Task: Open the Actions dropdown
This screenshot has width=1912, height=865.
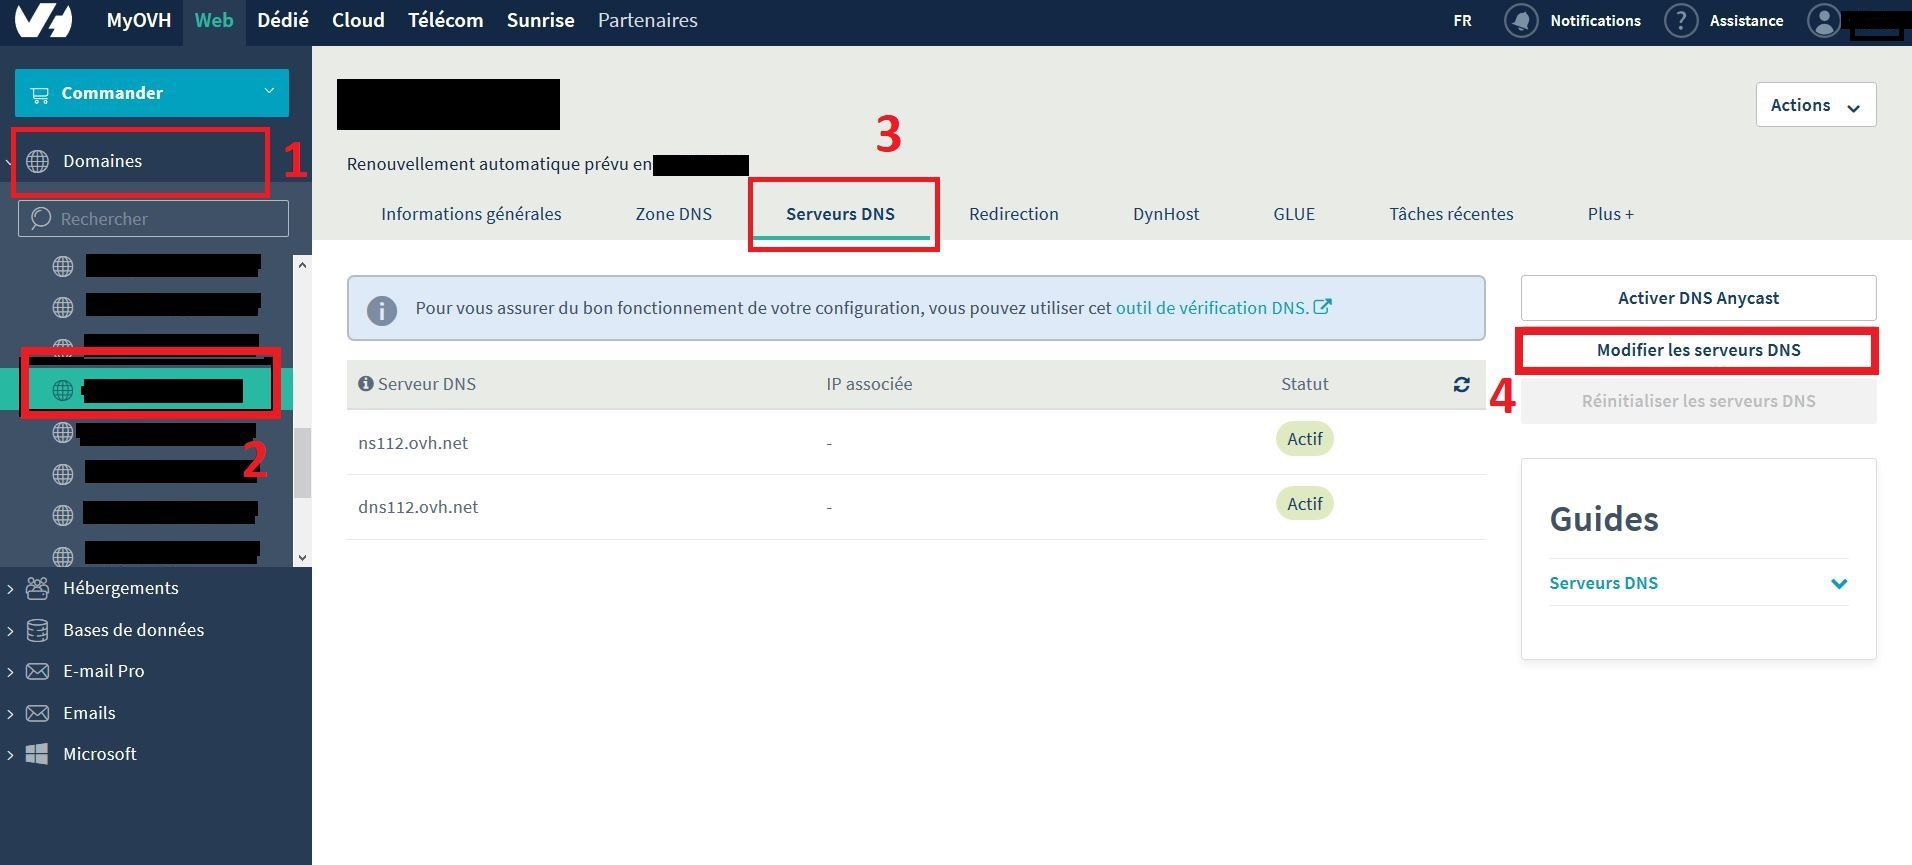Action: tap(1816, 105)
